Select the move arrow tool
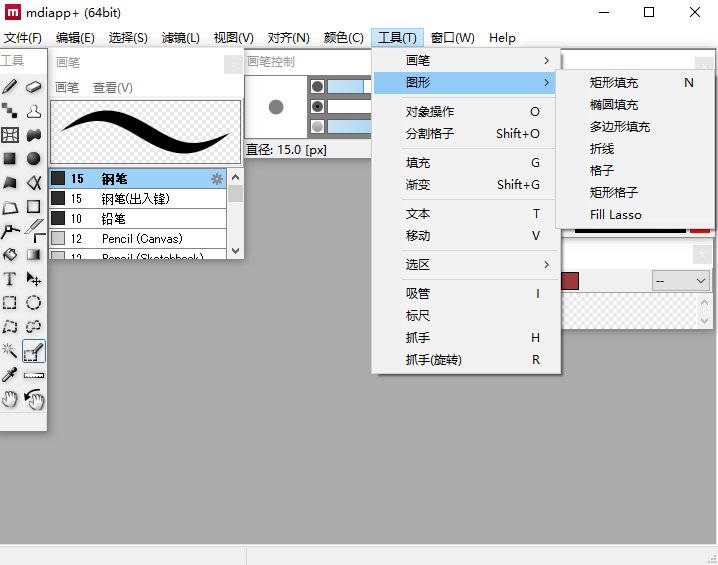Screen dimensions: 718x565 (x=33, y=279)
